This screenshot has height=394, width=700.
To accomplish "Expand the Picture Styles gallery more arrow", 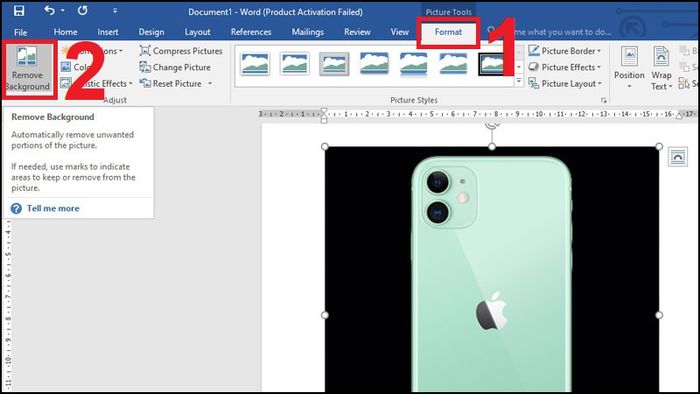I will (519, 82).
